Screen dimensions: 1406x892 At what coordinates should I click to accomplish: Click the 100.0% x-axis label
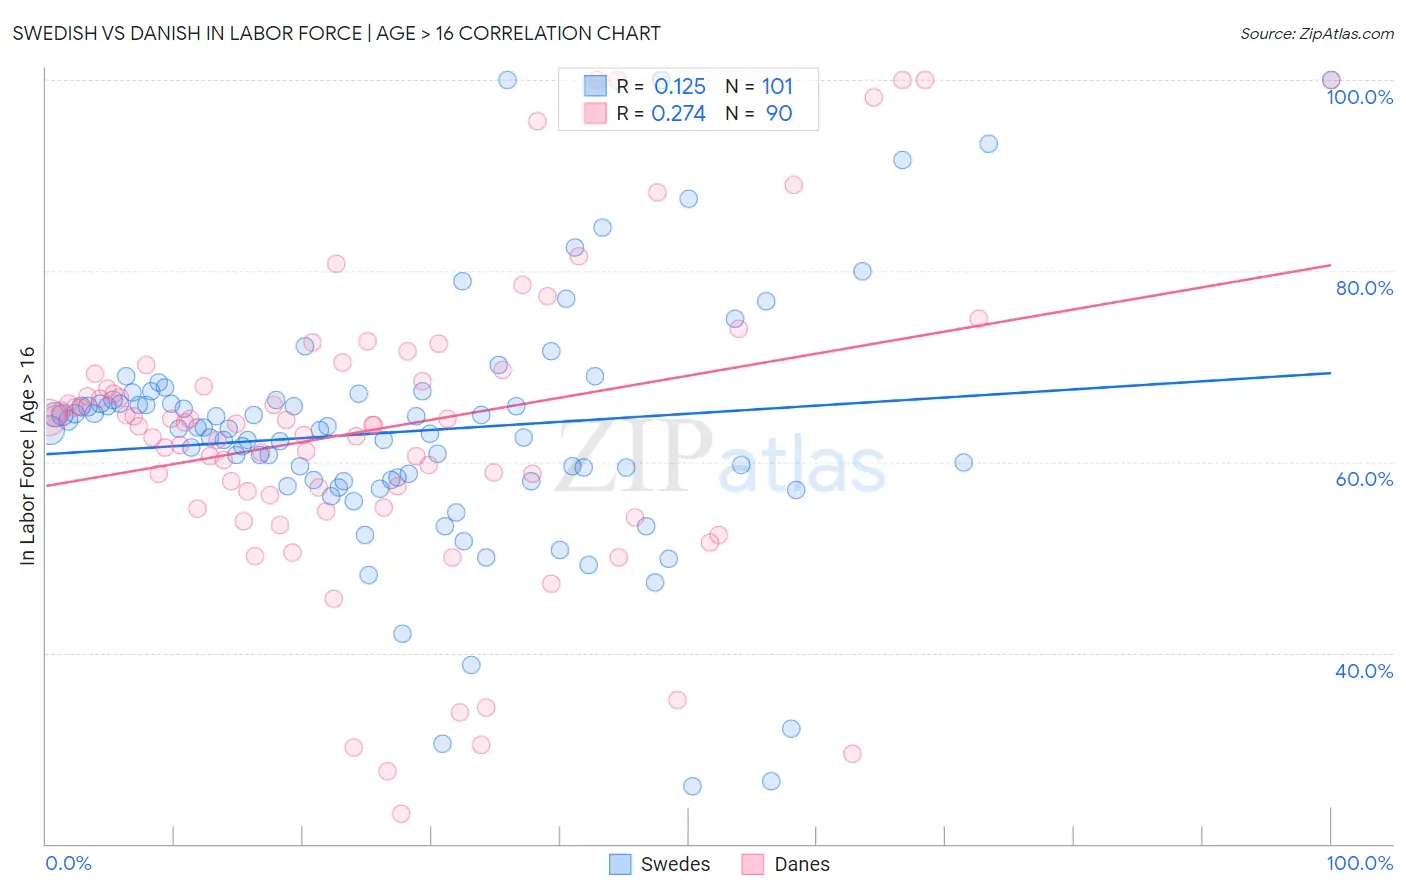(1359, 863)
